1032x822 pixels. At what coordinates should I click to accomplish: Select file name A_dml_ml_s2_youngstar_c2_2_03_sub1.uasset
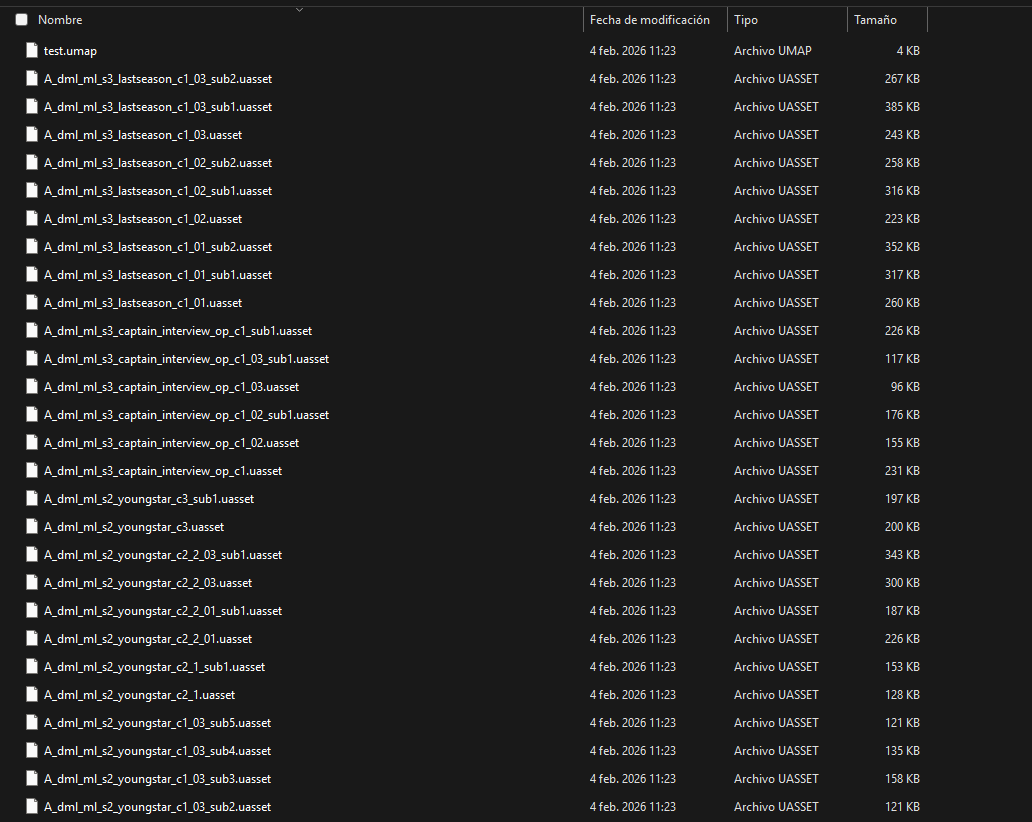tap(163, 555)
